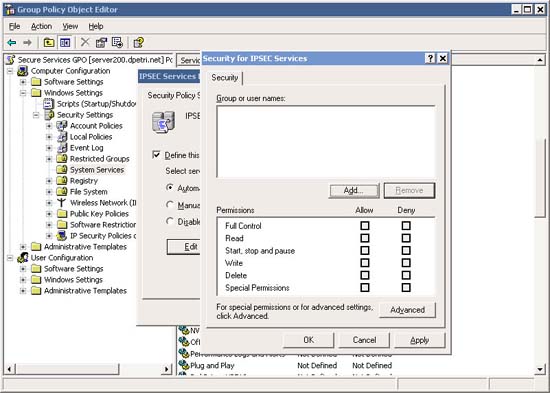Expand the Account Policies node
Image resolution: width=550 pixels, height=393 pixels.
coord(49,126)
